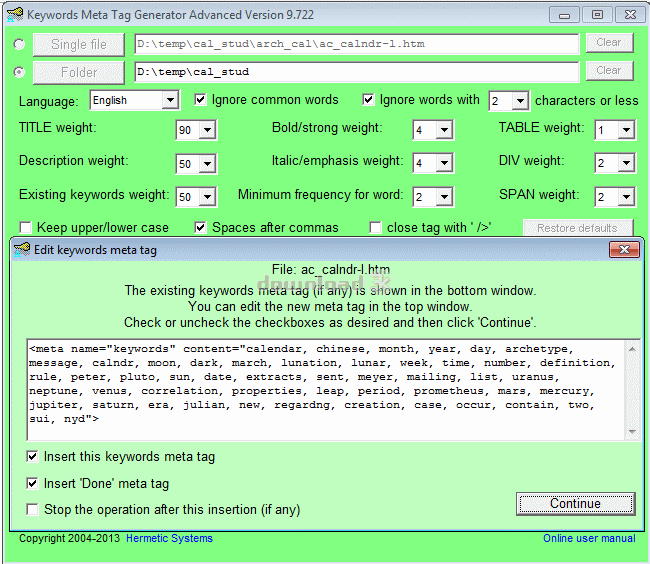Open the Minimum frequency for word dropdown
650x564 pixels.
[444, 197]
